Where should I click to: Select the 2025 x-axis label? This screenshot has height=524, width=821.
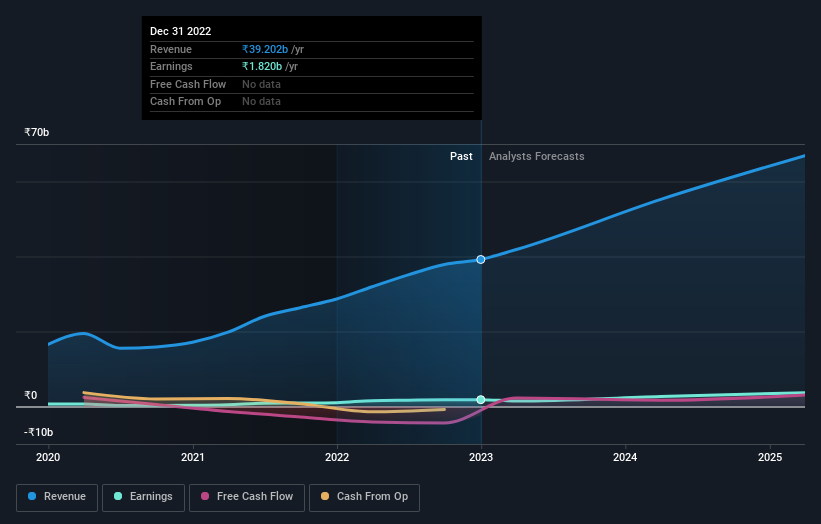coord(770,457)
